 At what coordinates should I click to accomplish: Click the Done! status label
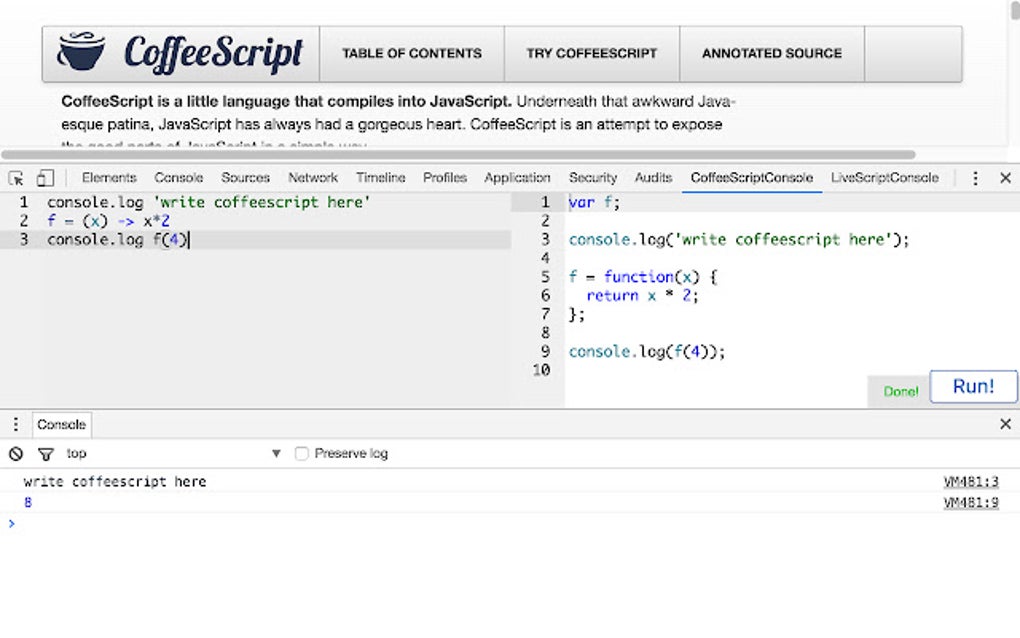(x=901, y=392)
